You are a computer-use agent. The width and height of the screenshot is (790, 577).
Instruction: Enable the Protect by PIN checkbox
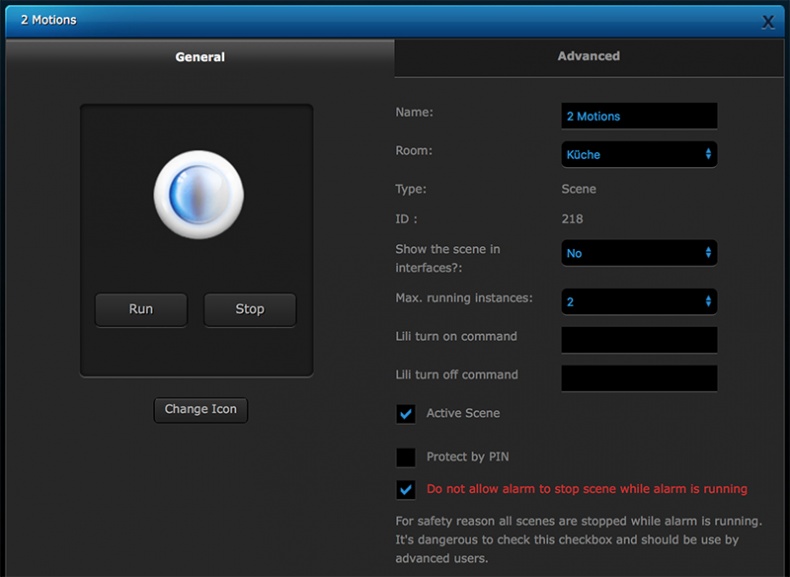pyautogui.click(x=406, y=457)
